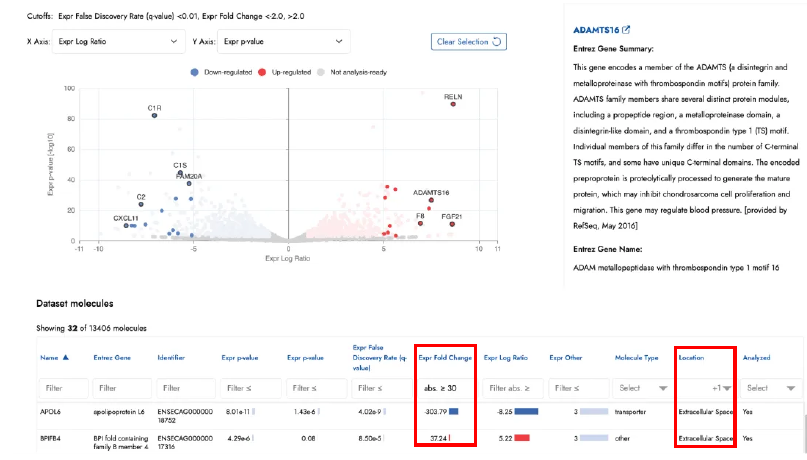Viewport: 807px width, 460px height.
Task: Click the RELN data point on plot
Action: 452,104
